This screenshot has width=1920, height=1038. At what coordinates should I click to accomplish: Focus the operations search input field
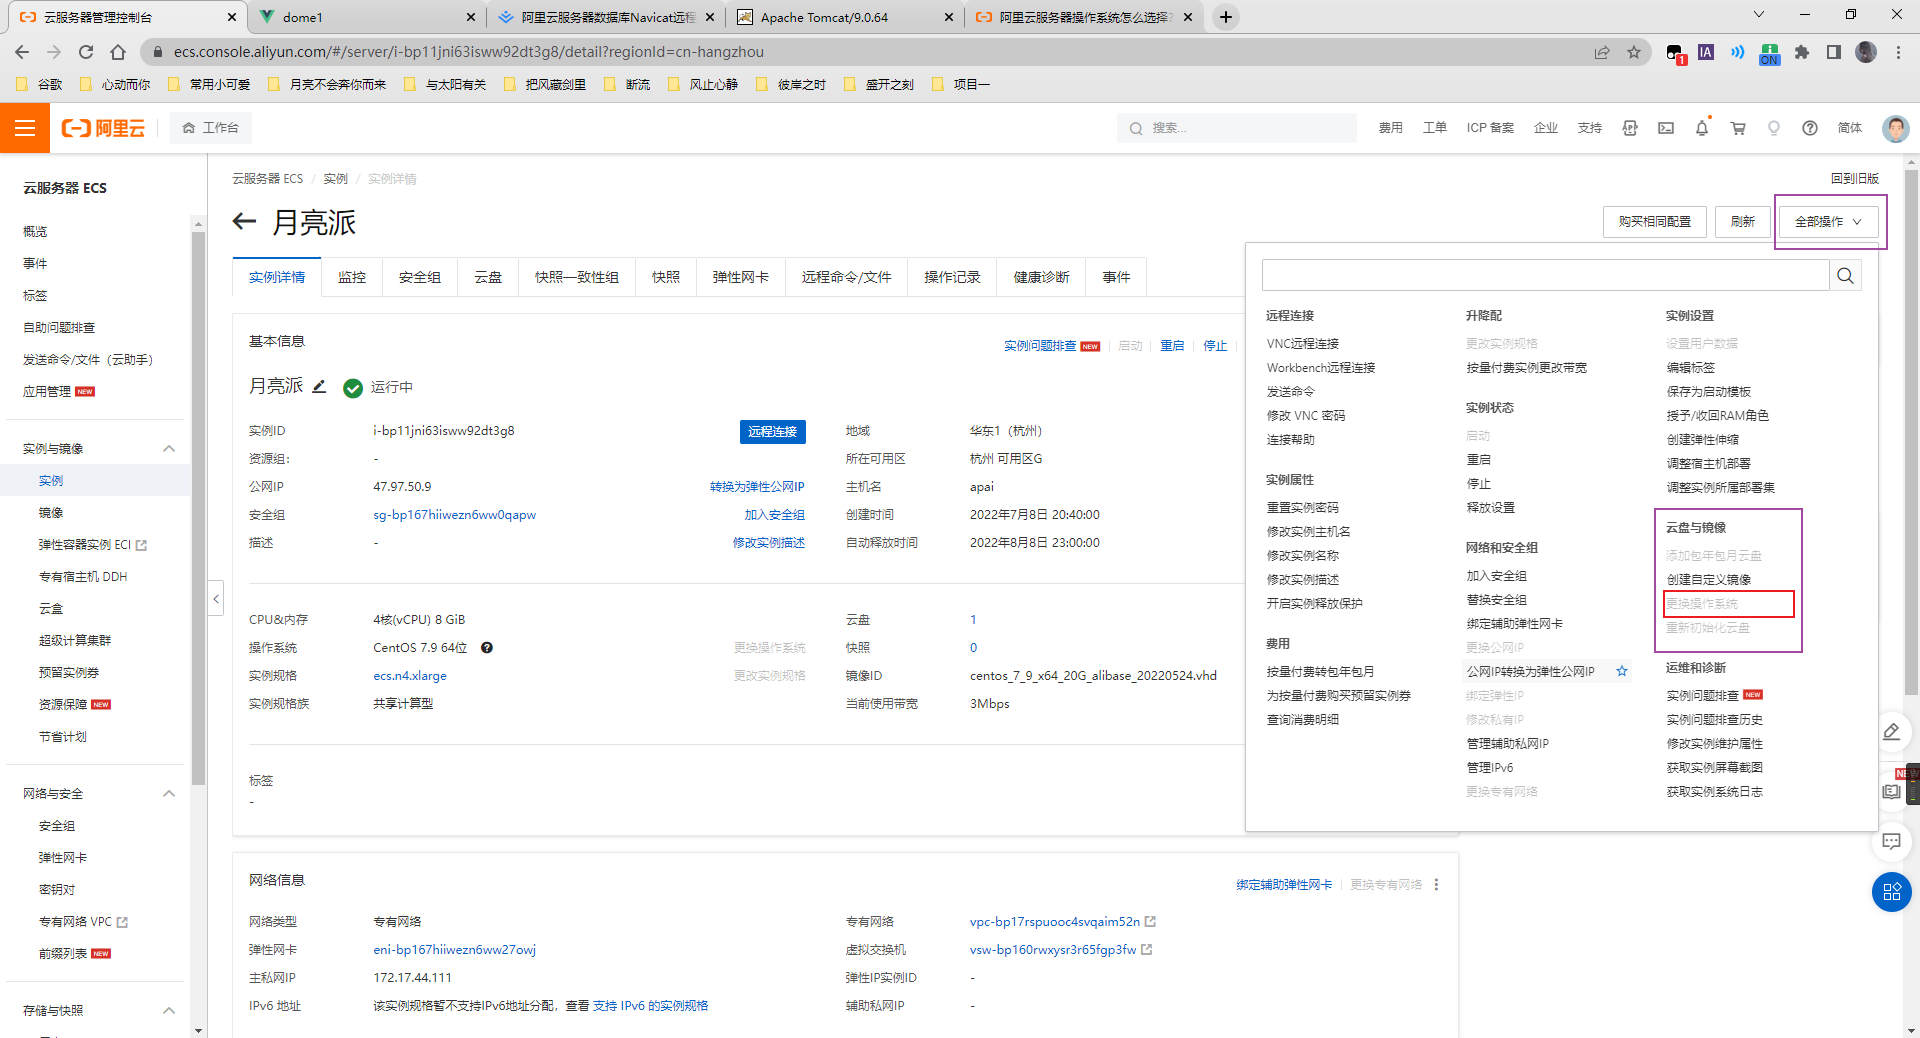click(x=1546, y=275)
